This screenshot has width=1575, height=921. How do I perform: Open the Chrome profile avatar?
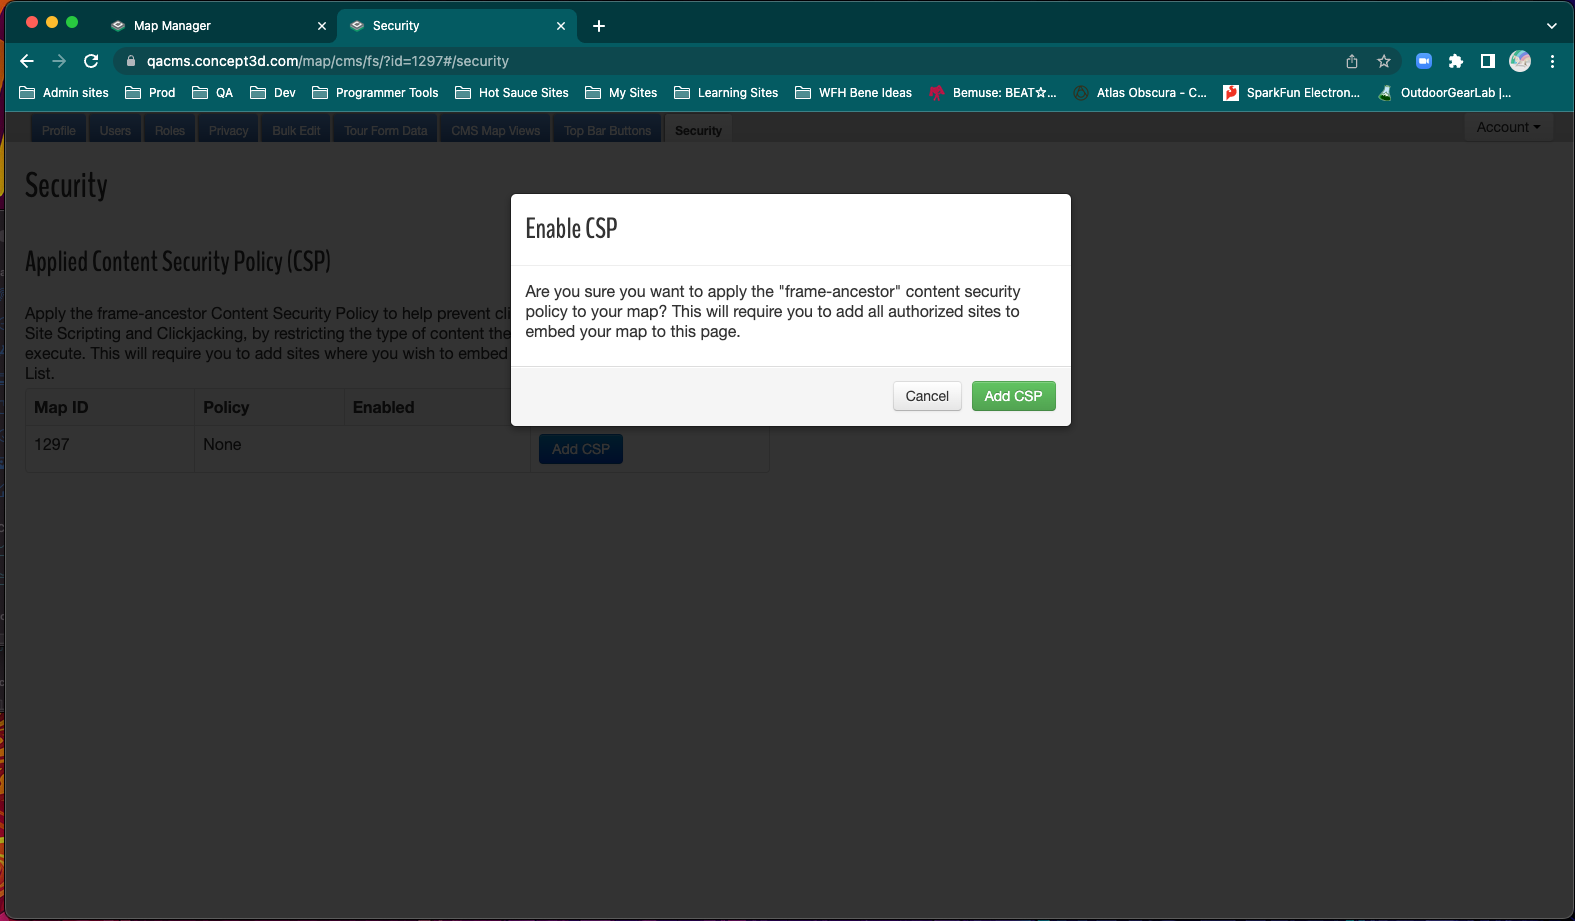click(x=1520, y=61)
